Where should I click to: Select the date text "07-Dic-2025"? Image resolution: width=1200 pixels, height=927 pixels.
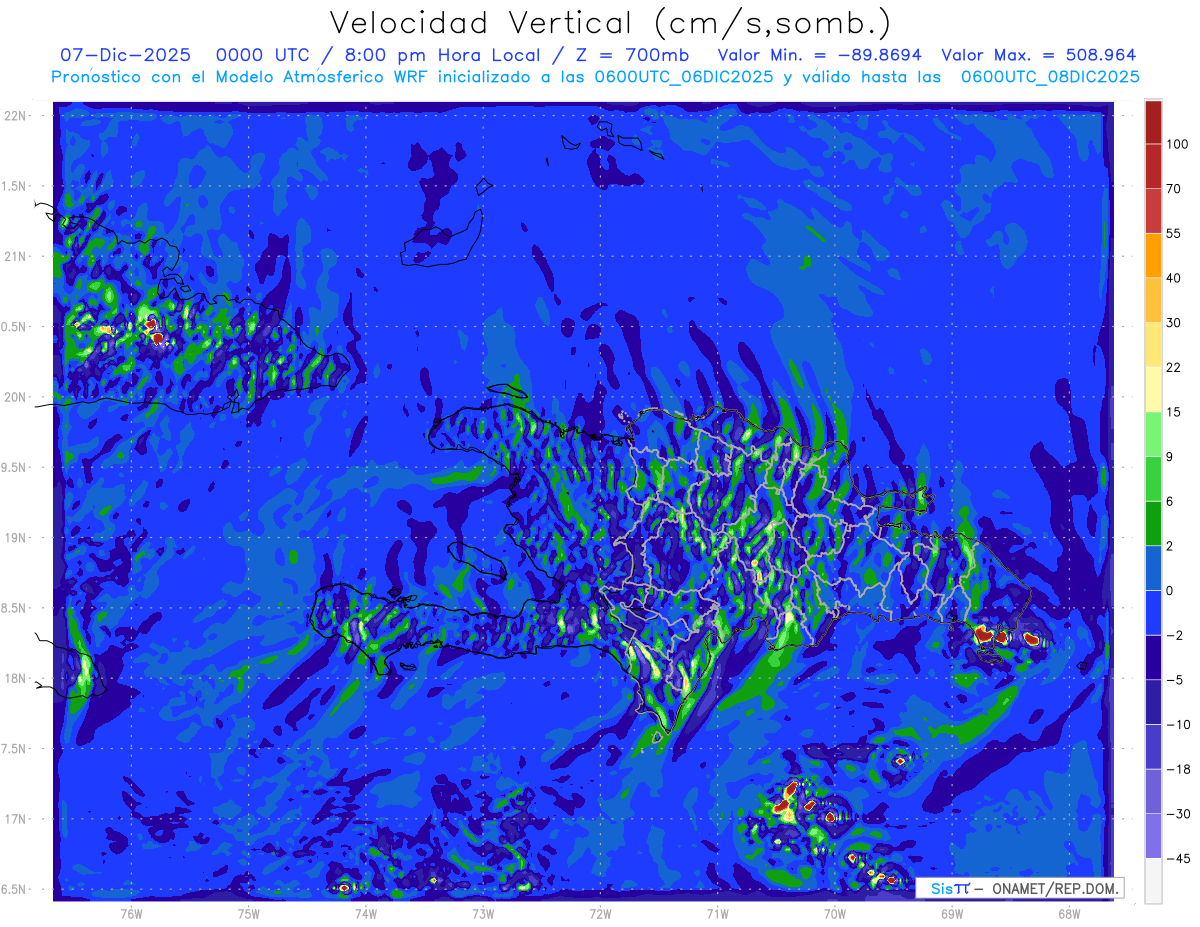(125, 55)
